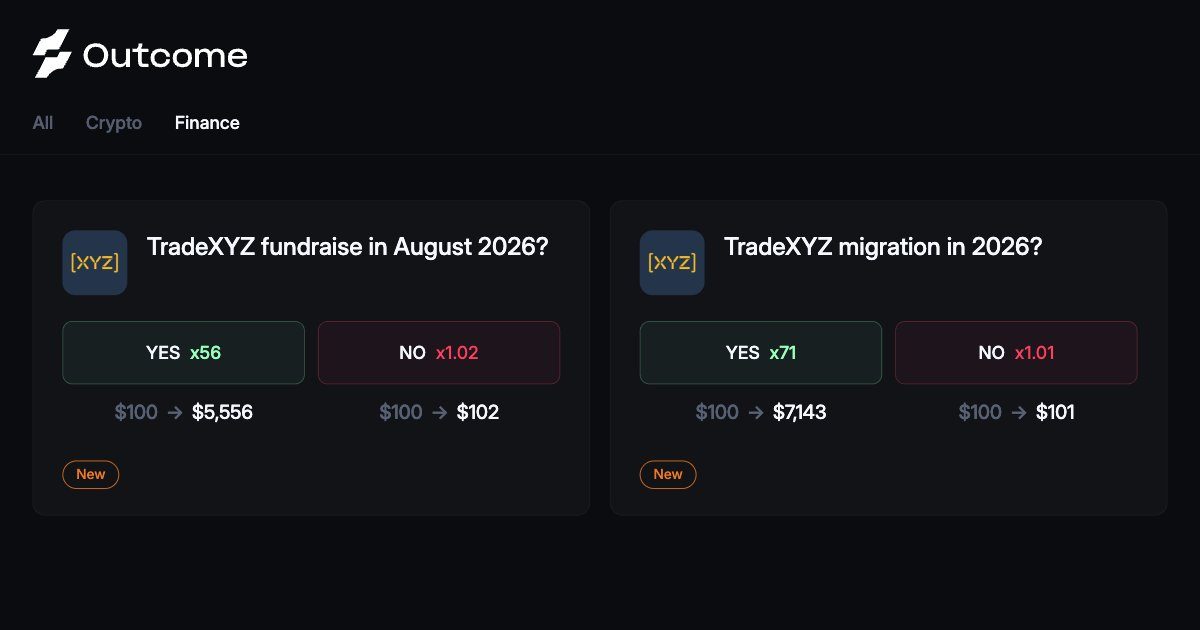The image size is (1200, 630).
Task: Open TradeXYZ migration in 2026 title
Action: point(883,247)
